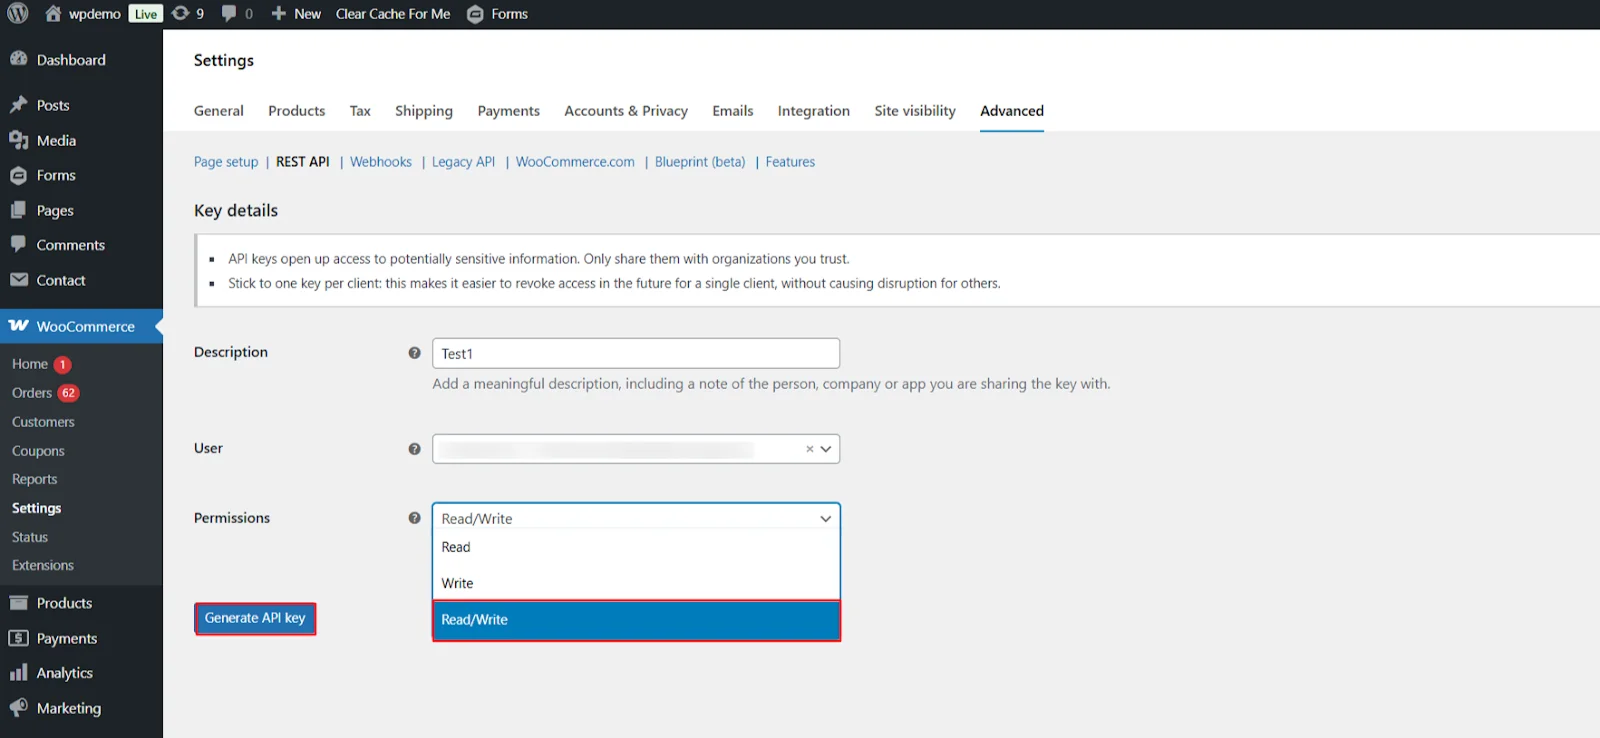Open Status submenu item
The height and width of the screenshot is (738, 1600).
[30, 537]
